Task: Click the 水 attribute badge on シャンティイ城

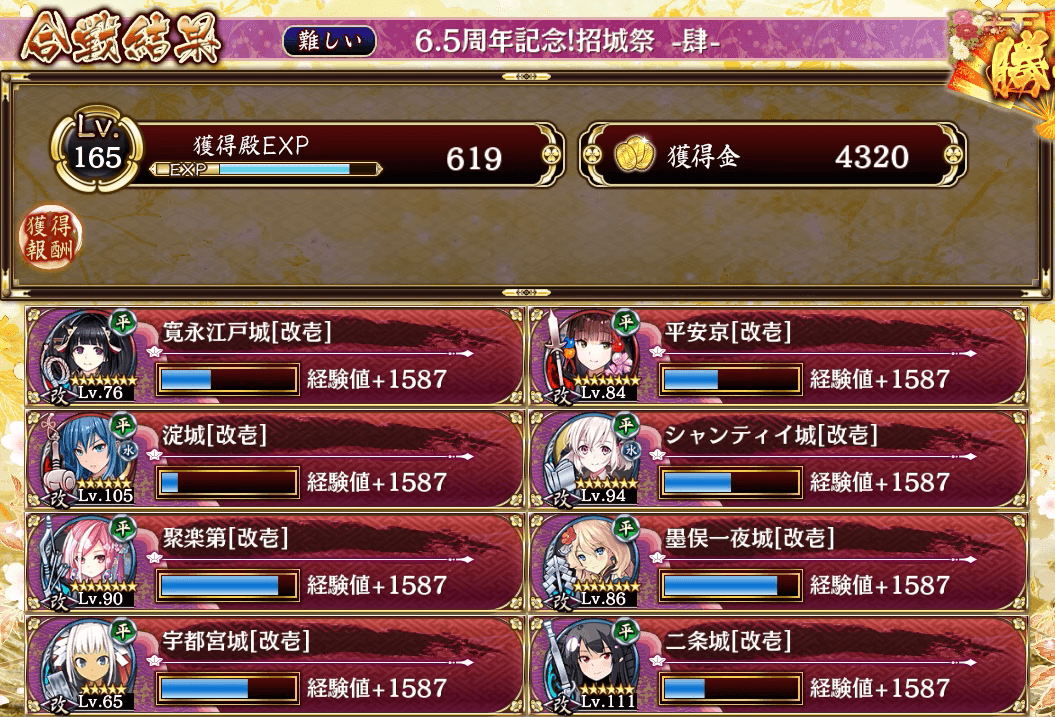Action: [630, 451]
